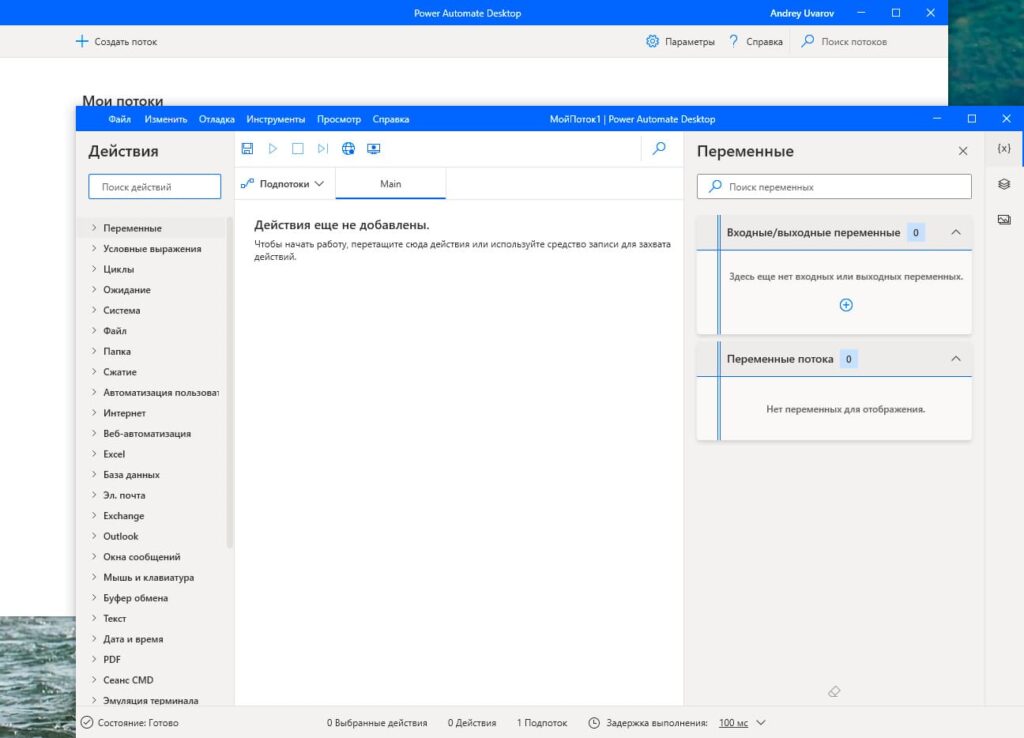Open the Отладка menu

tap(216, 119)
